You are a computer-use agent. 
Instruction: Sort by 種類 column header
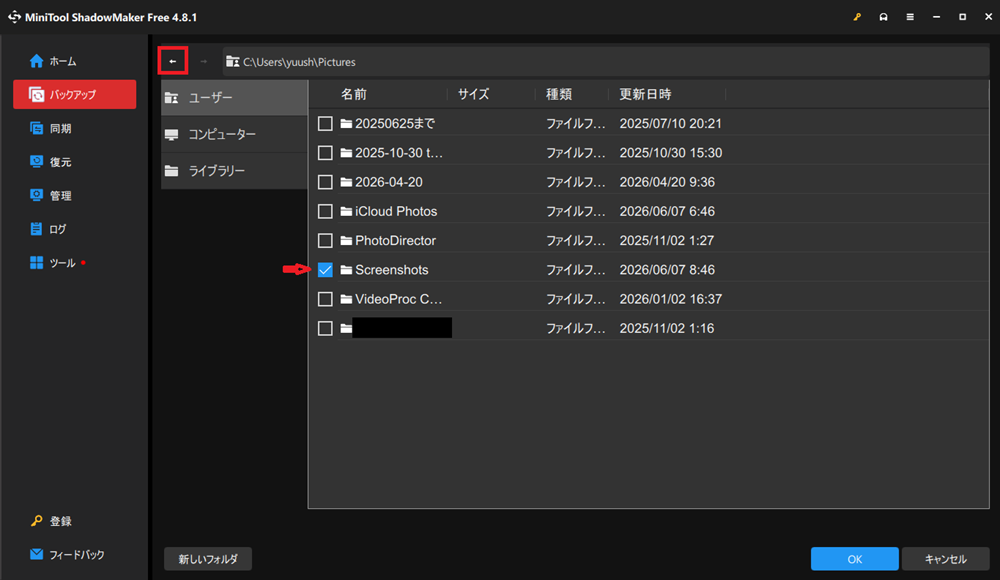[559, 94]
